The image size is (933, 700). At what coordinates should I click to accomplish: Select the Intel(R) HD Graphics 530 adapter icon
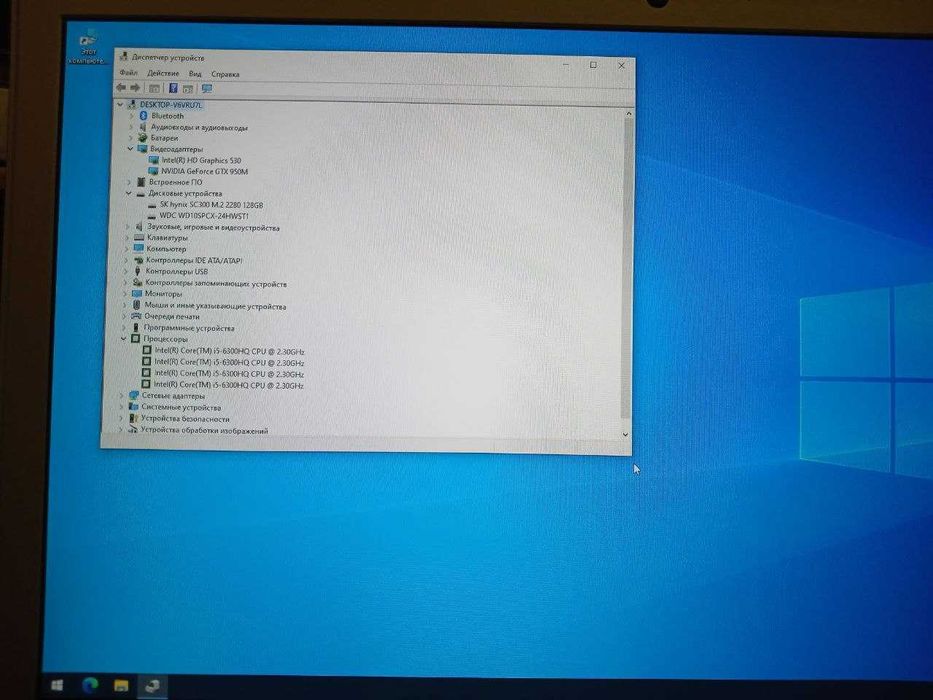tap(154, 160)
